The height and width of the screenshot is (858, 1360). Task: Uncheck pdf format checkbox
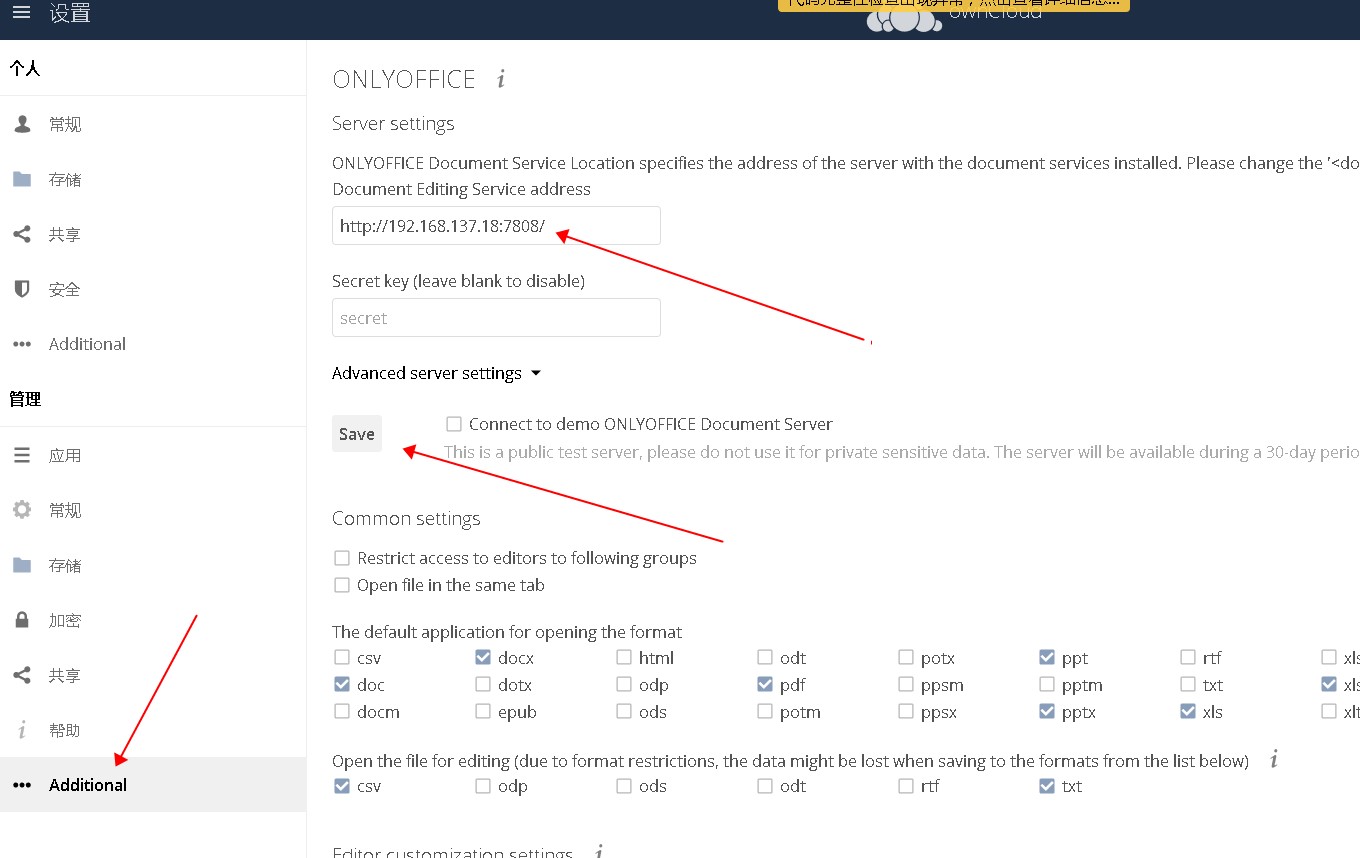pyautogui.click(x=765, y=685)
